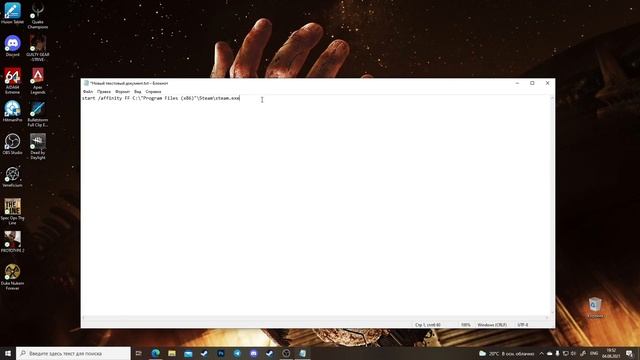Select the Recycle Bin desktop icon
This screenshot has height=360, width=640.
(x=595, y=308)
